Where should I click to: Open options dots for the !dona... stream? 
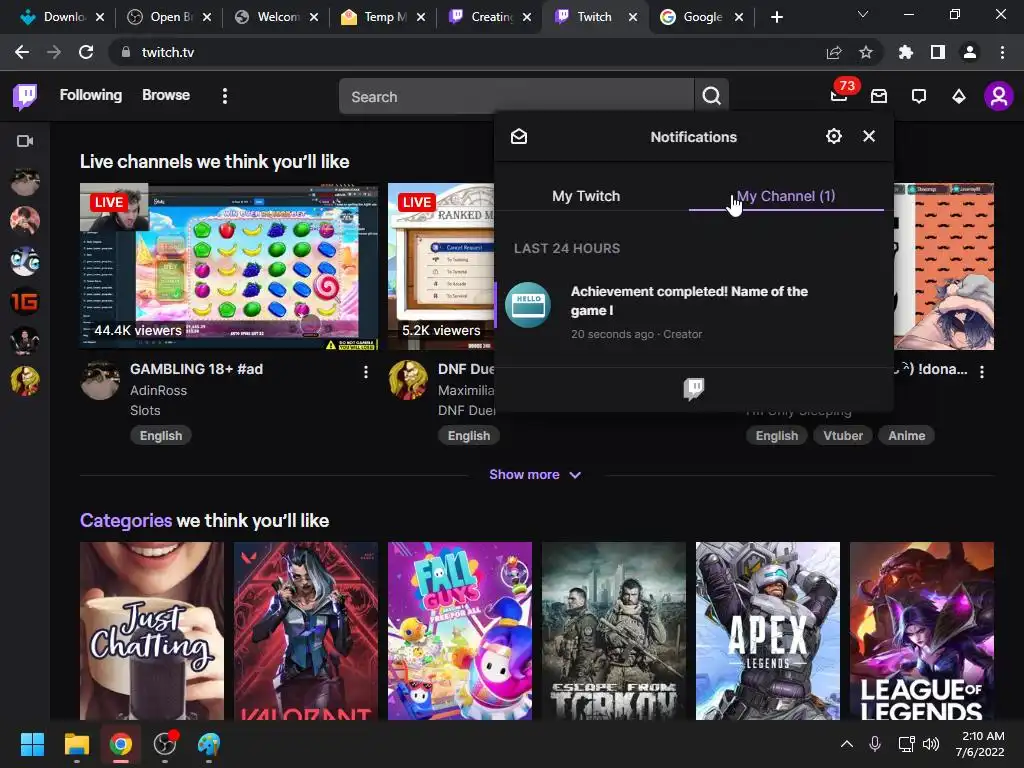point(982,372)
